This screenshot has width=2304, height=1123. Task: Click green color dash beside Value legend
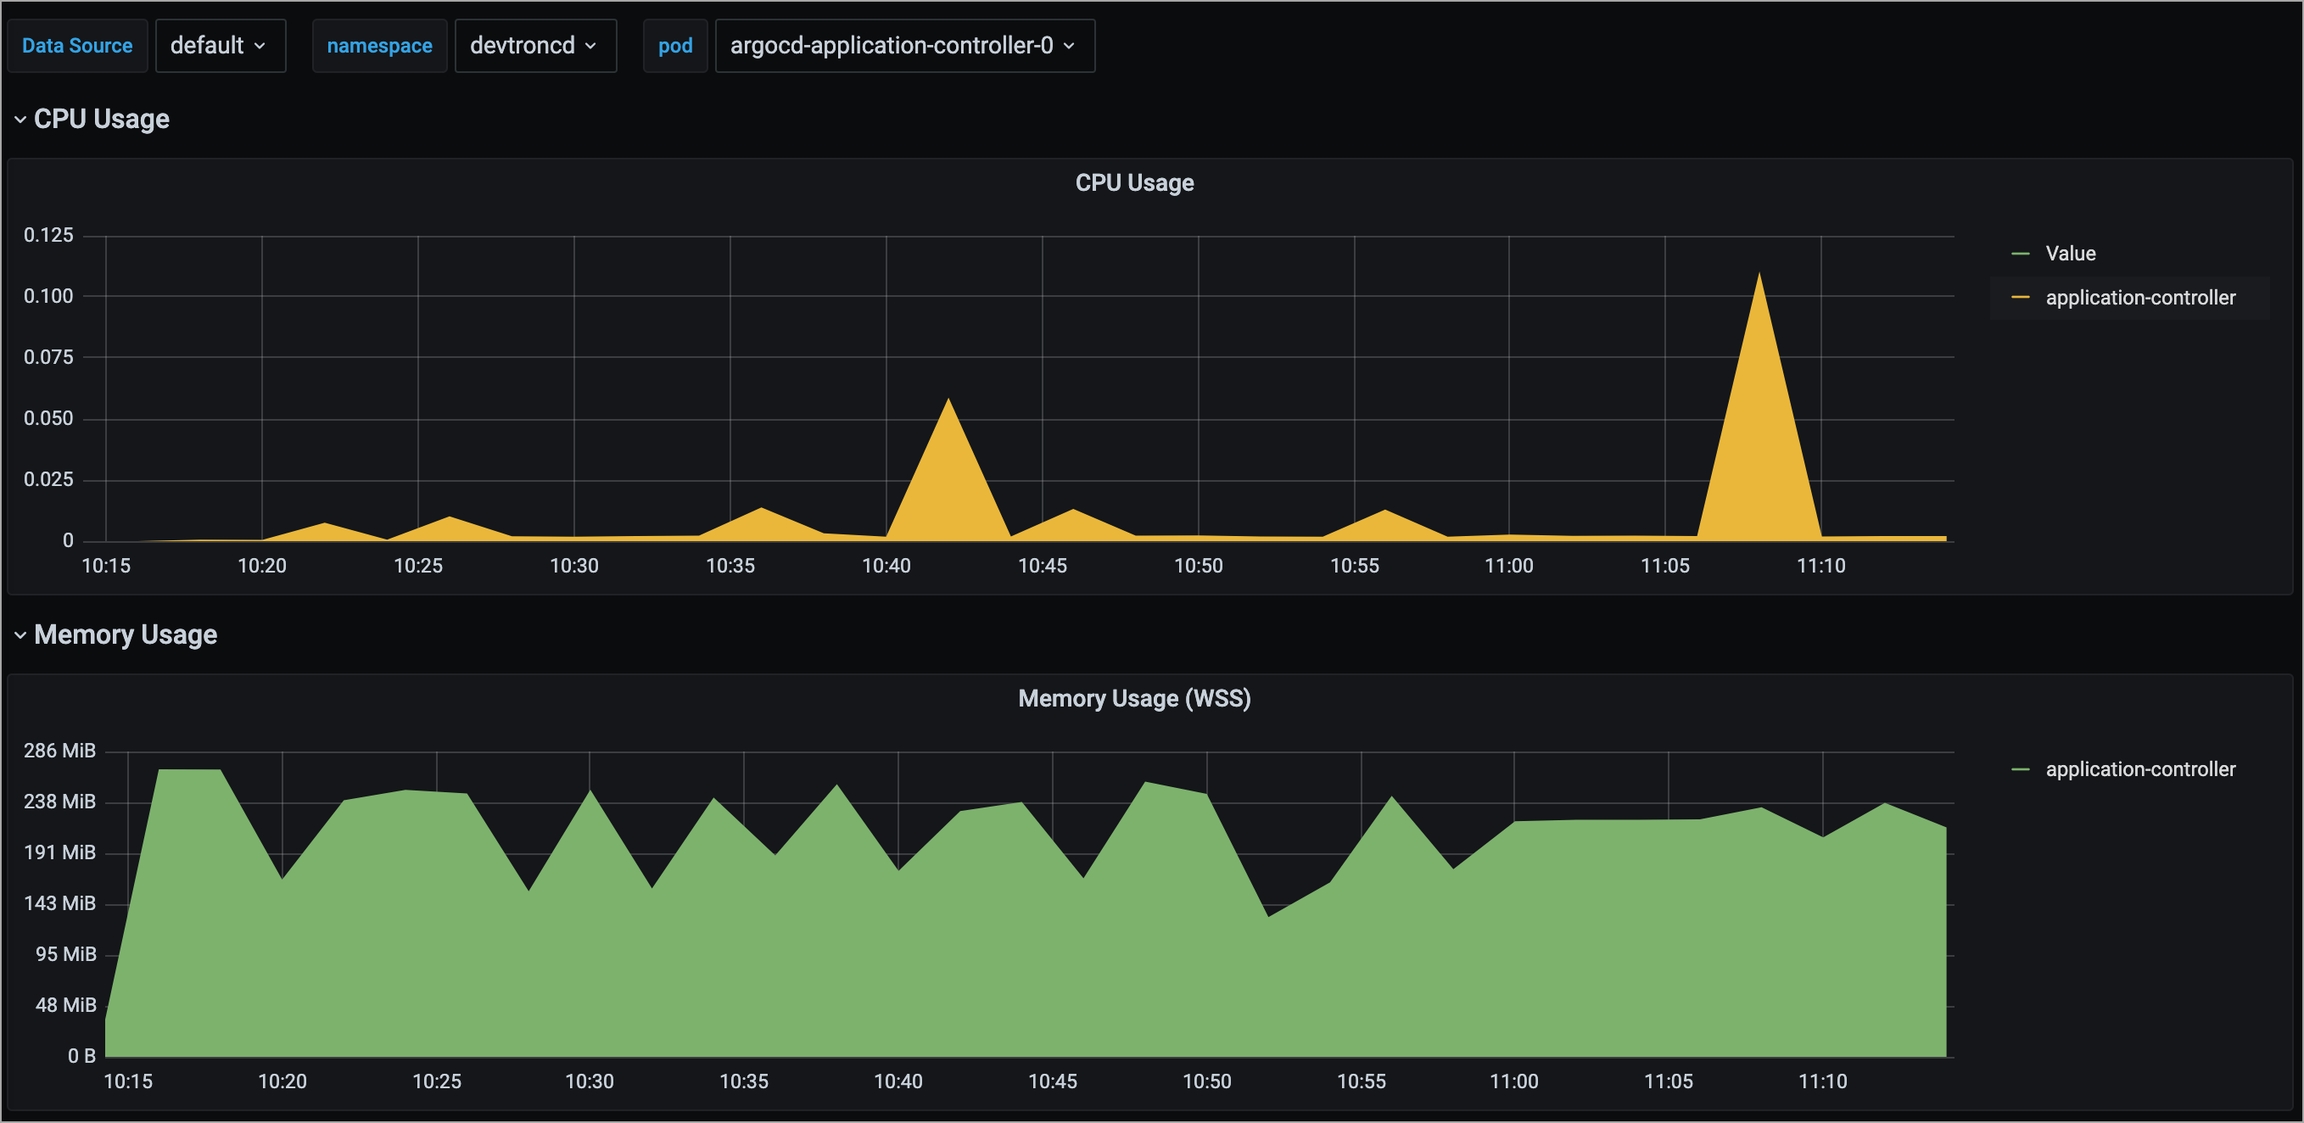pos(2020,254)
